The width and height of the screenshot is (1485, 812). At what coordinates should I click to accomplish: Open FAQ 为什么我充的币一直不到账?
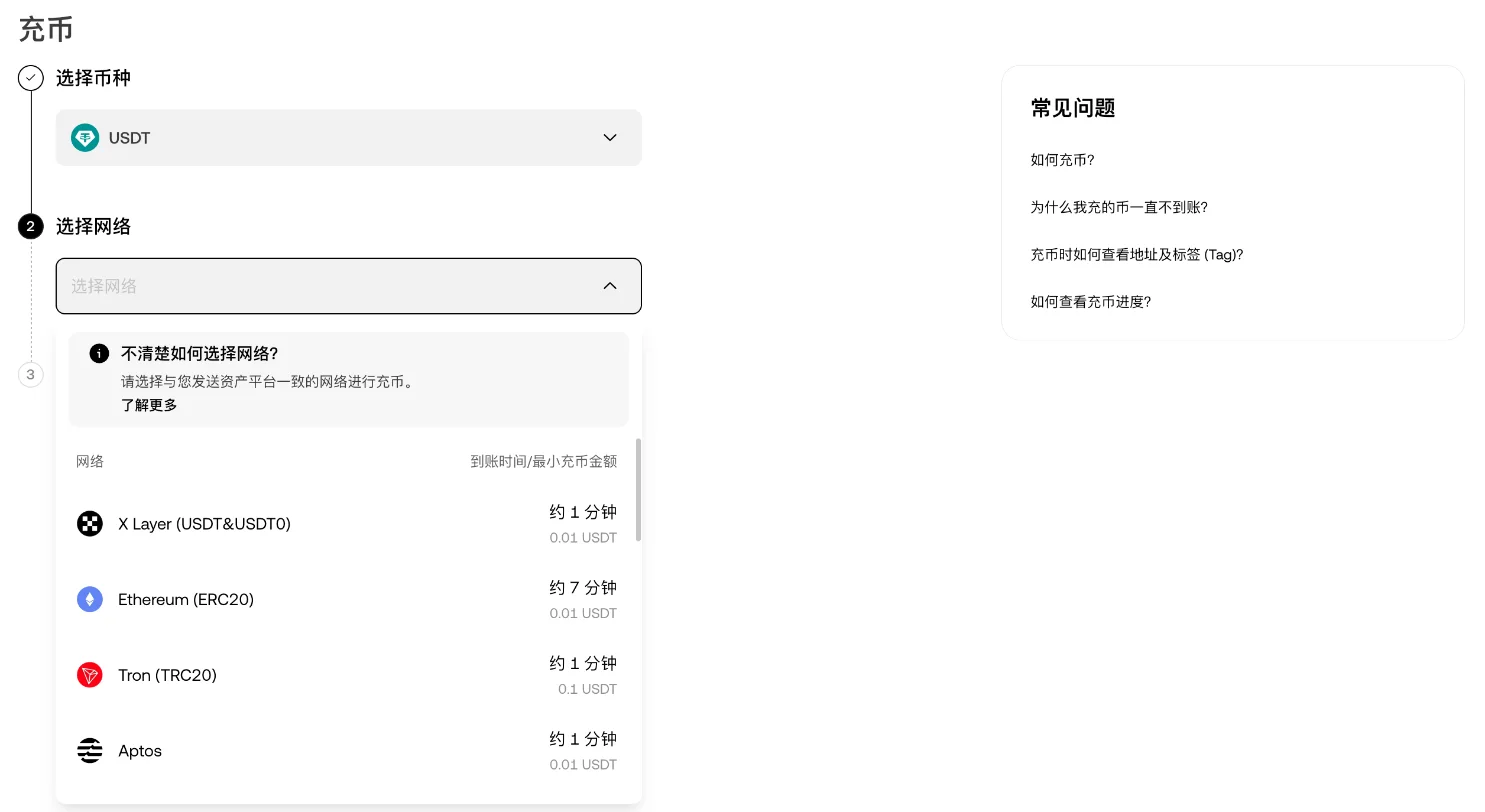[x=1119, y=207]
